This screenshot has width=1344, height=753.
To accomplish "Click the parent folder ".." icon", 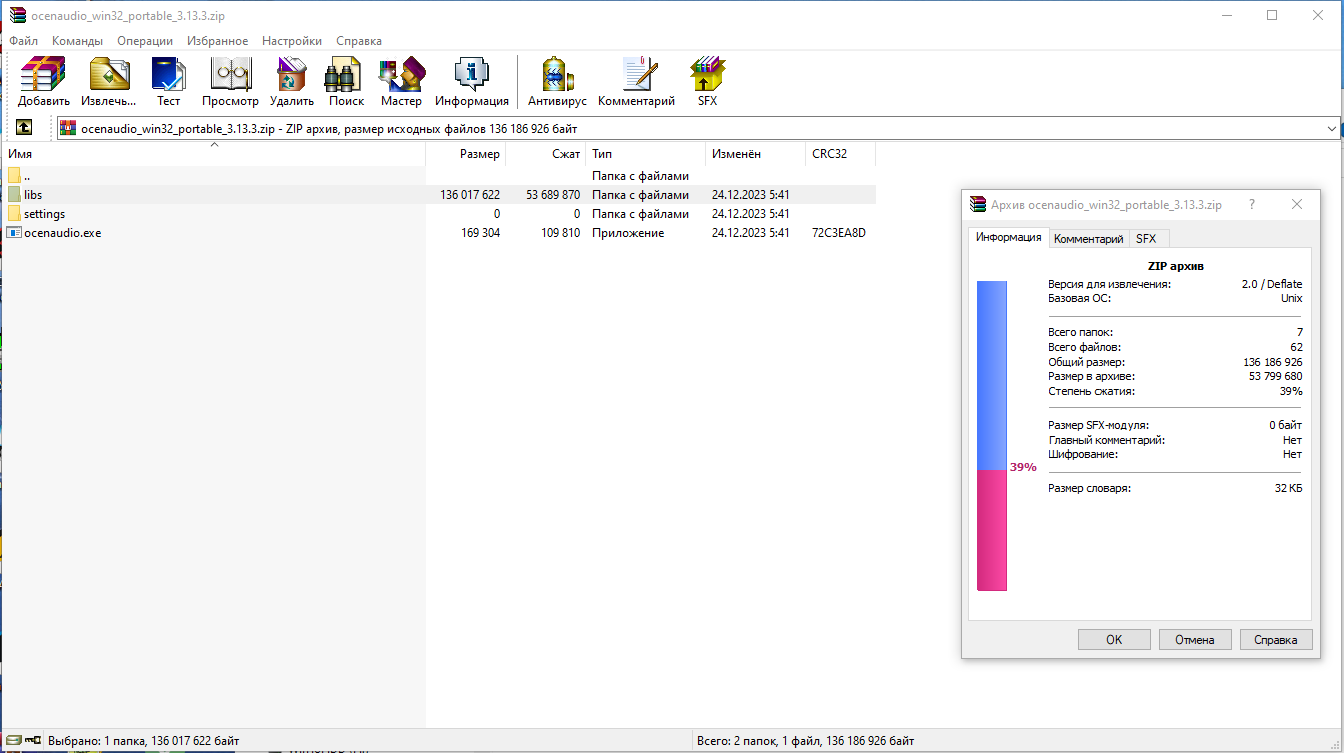I will [x=14, y=176].
